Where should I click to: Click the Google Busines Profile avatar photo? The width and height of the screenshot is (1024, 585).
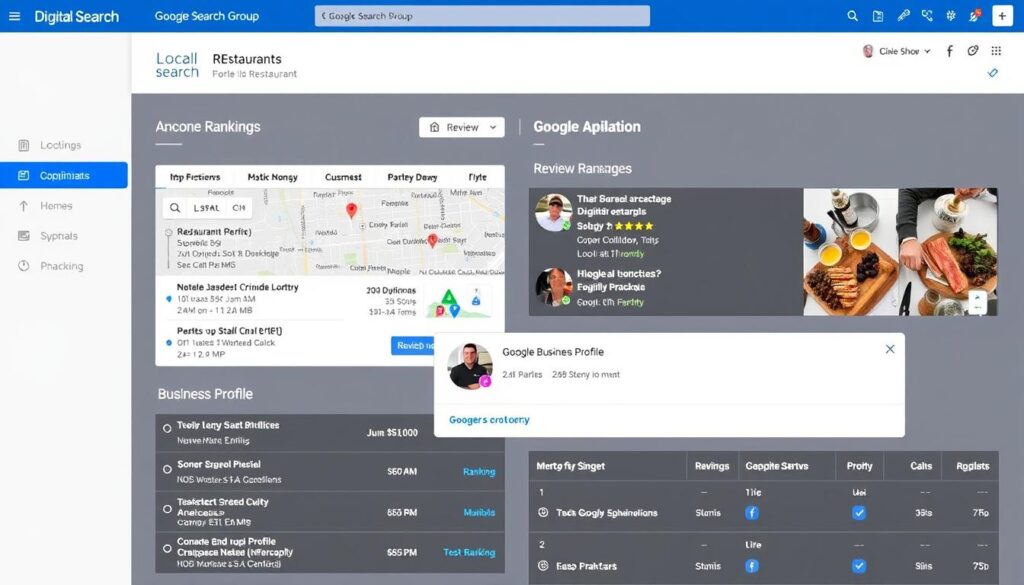470,366
